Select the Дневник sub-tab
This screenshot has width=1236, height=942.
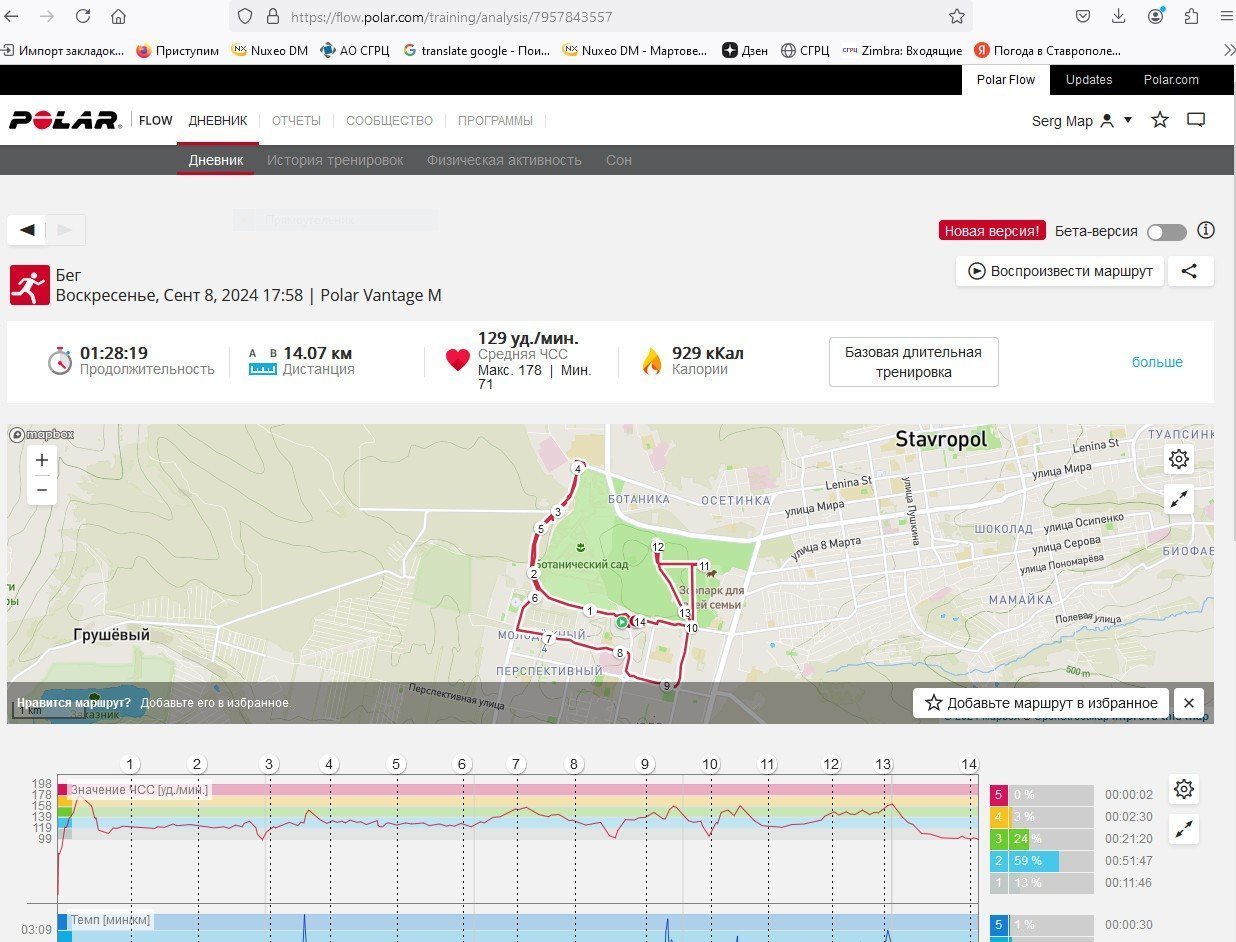pyautogui.click(x=216, y=160)
